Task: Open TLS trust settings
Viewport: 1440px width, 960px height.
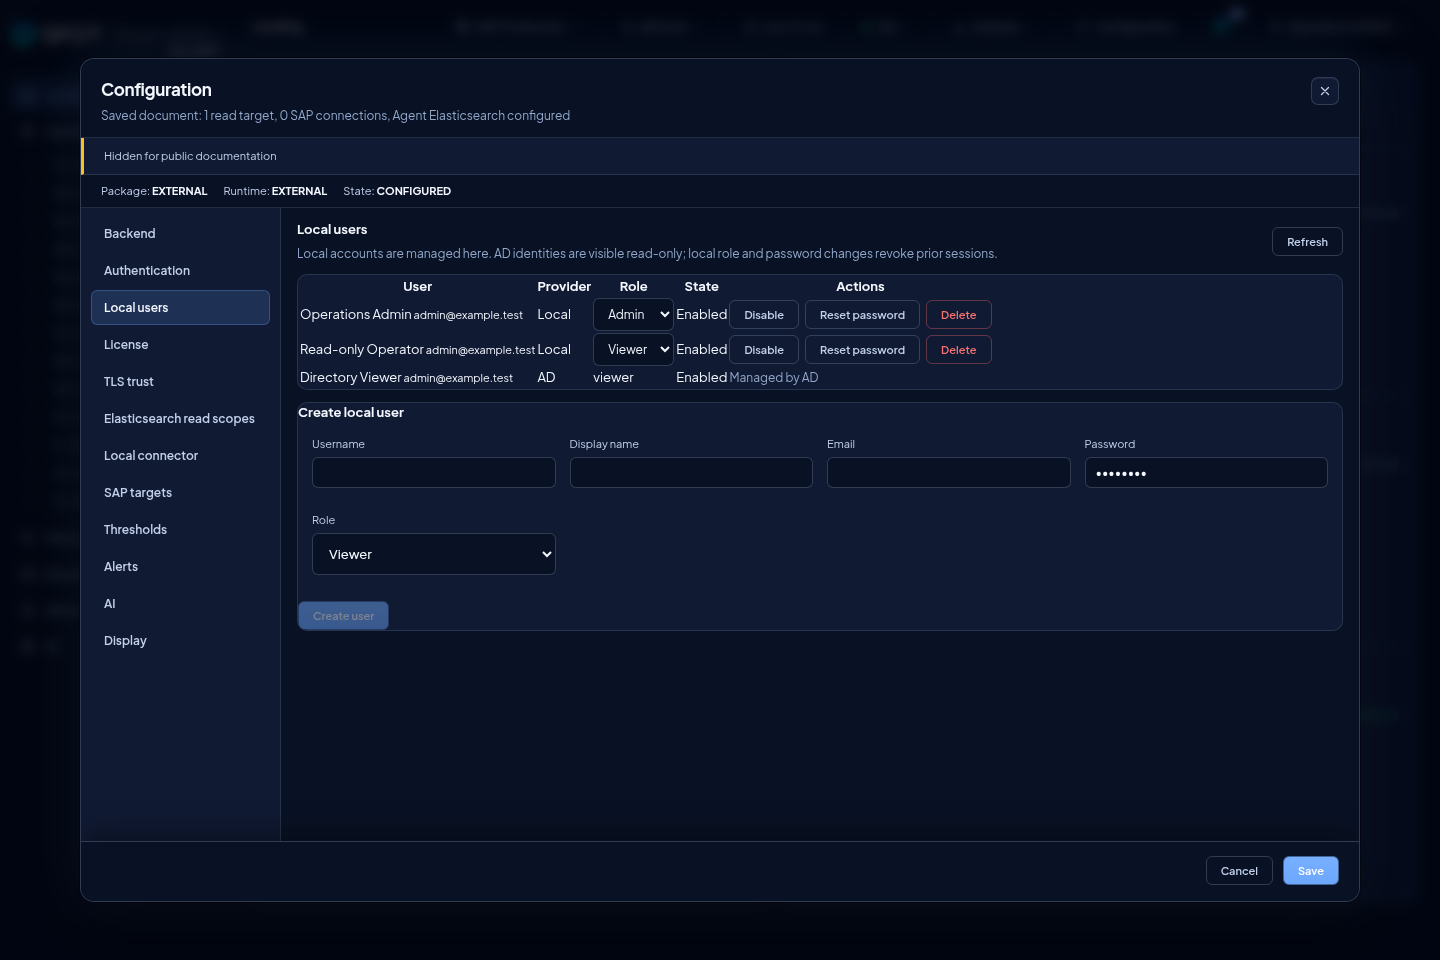Action: pyautogui.click(x=180, y=382)
